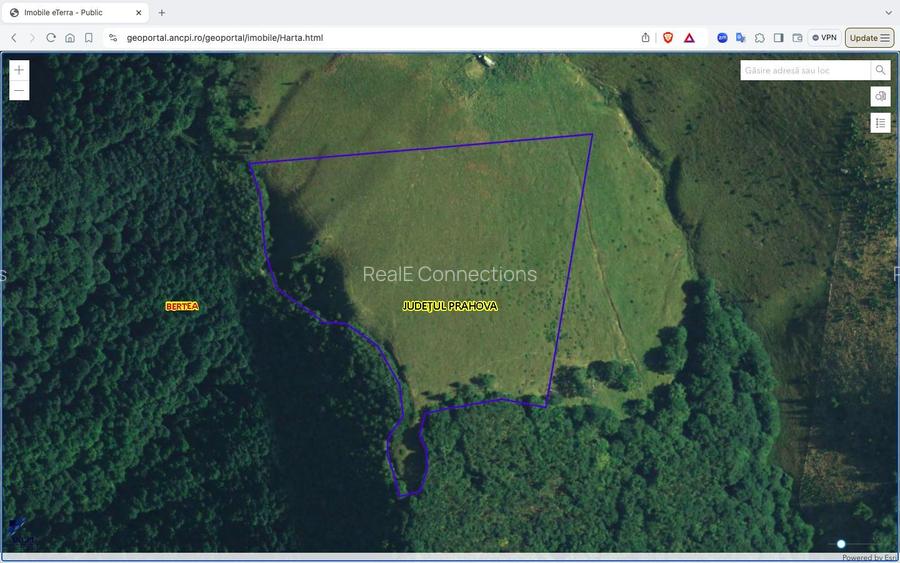Bookmark this page using the bookmark icon
The height and width of the screenshot is (563, 900).
click(x=89, y=38)
